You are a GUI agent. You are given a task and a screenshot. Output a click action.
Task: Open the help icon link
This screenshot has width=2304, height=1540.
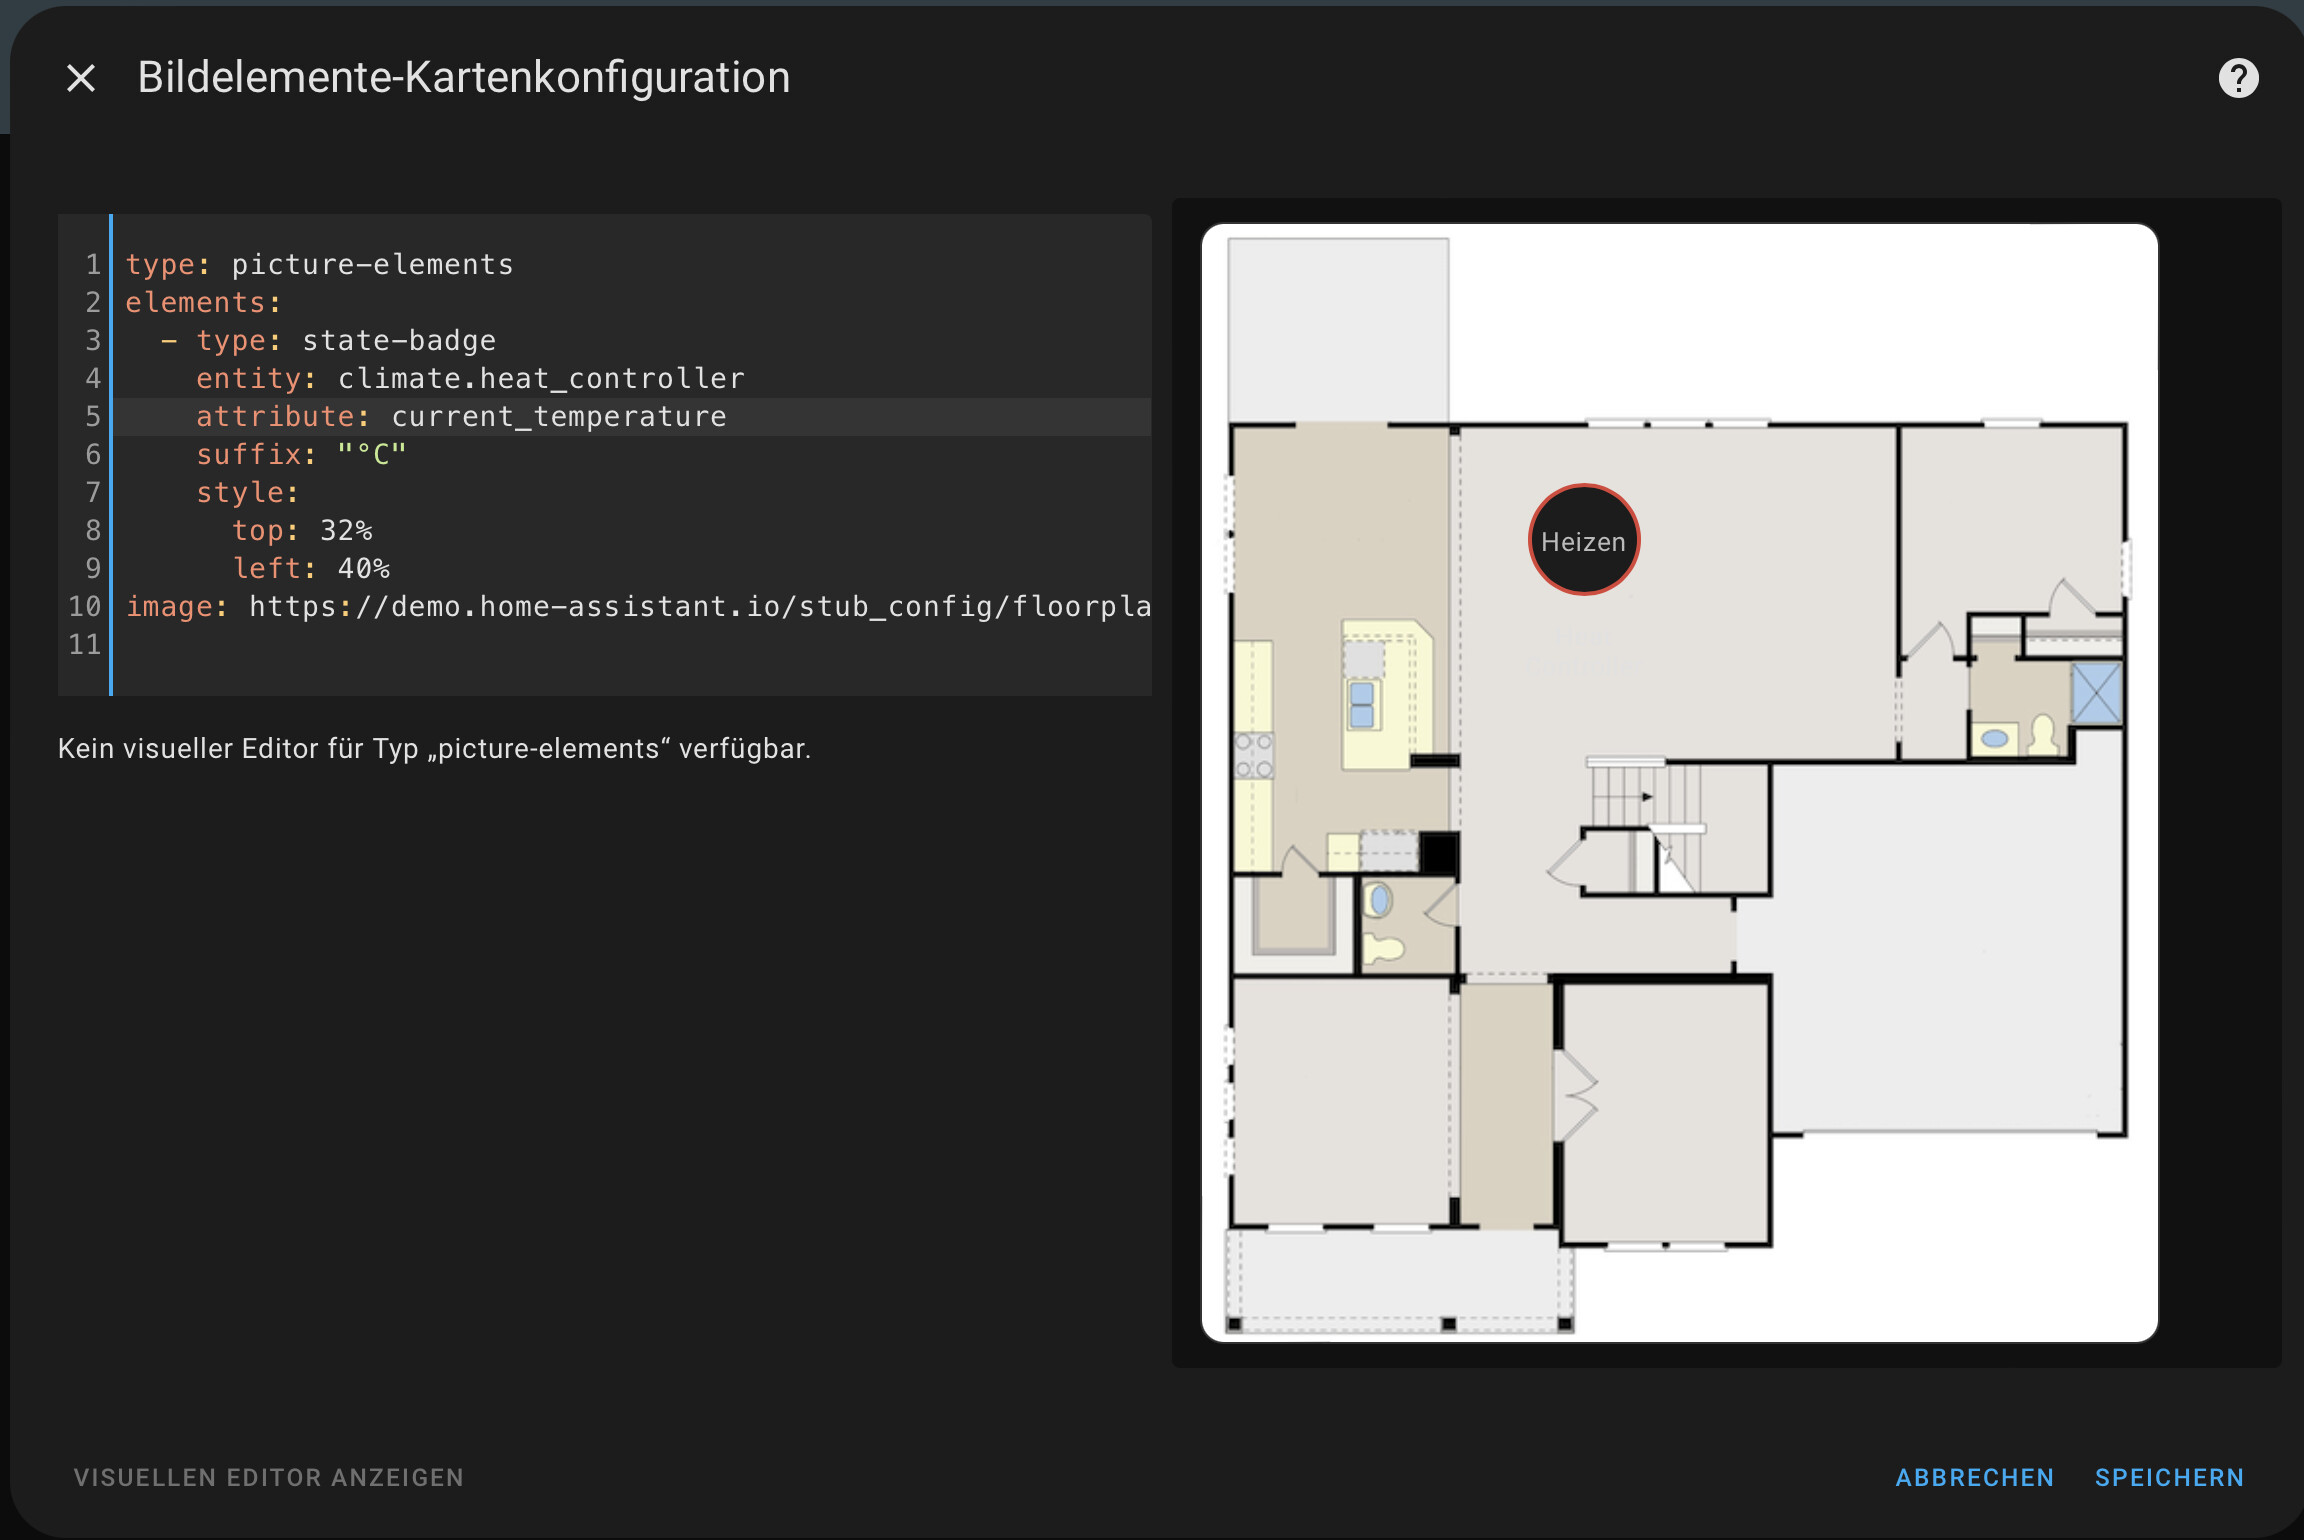coord(2238,78)
